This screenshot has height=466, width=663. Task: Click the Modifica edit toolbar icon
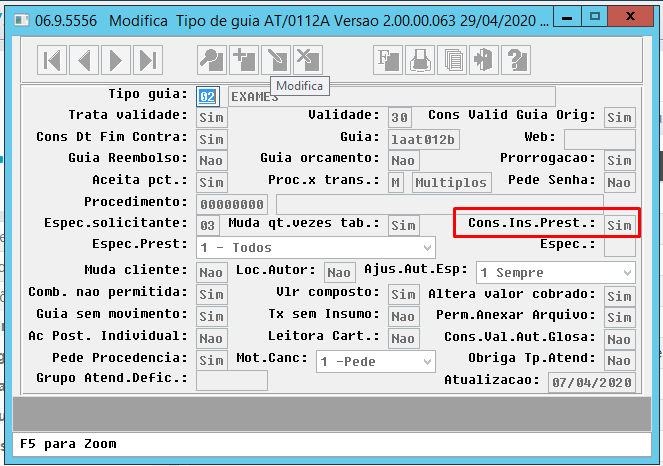click(276, 60)
